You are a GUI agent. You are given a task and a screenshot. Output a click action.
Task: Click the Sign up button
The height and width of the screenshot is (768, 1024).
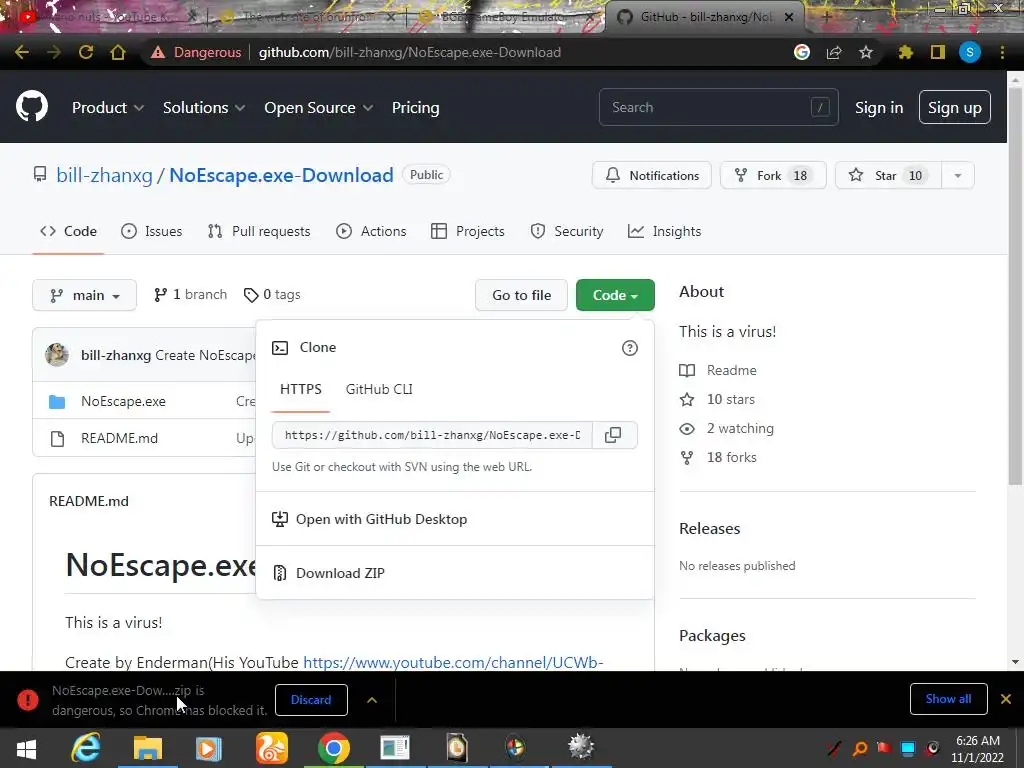point(955,108)
